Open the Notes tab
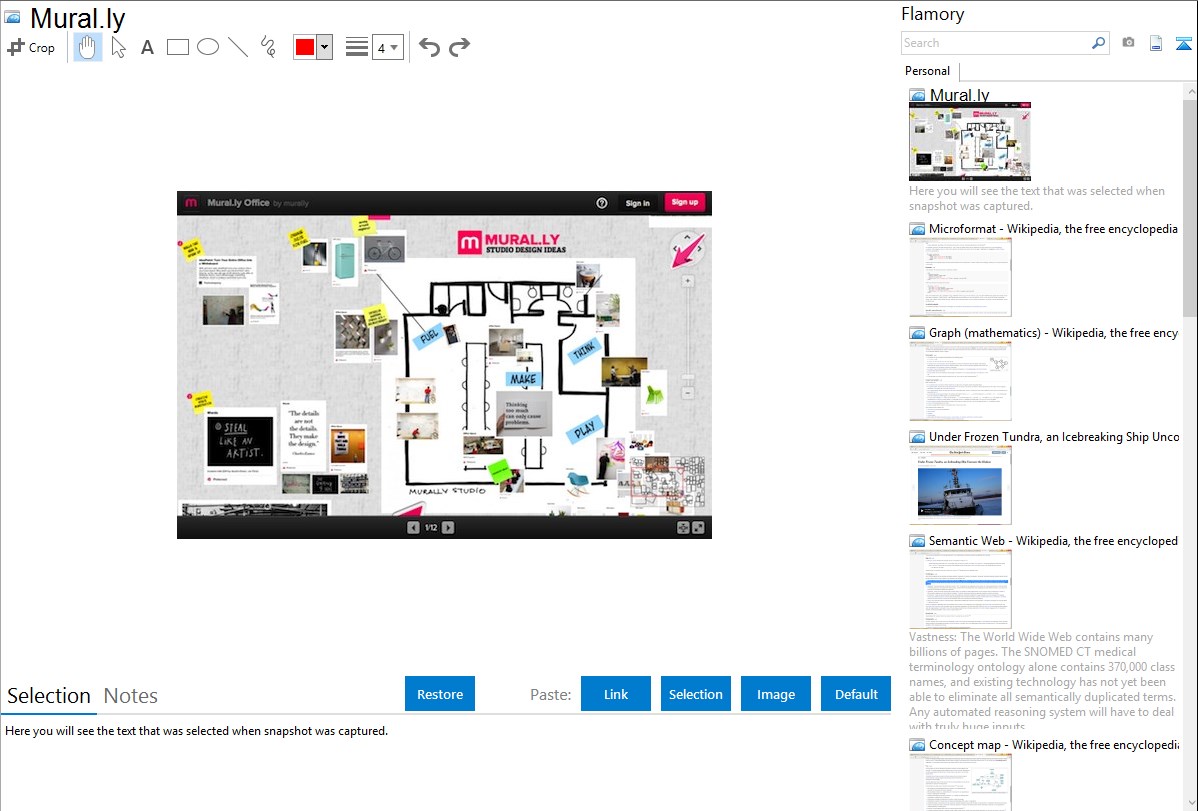The width and height of the screenshot is (1198, 811). [131, 696]
